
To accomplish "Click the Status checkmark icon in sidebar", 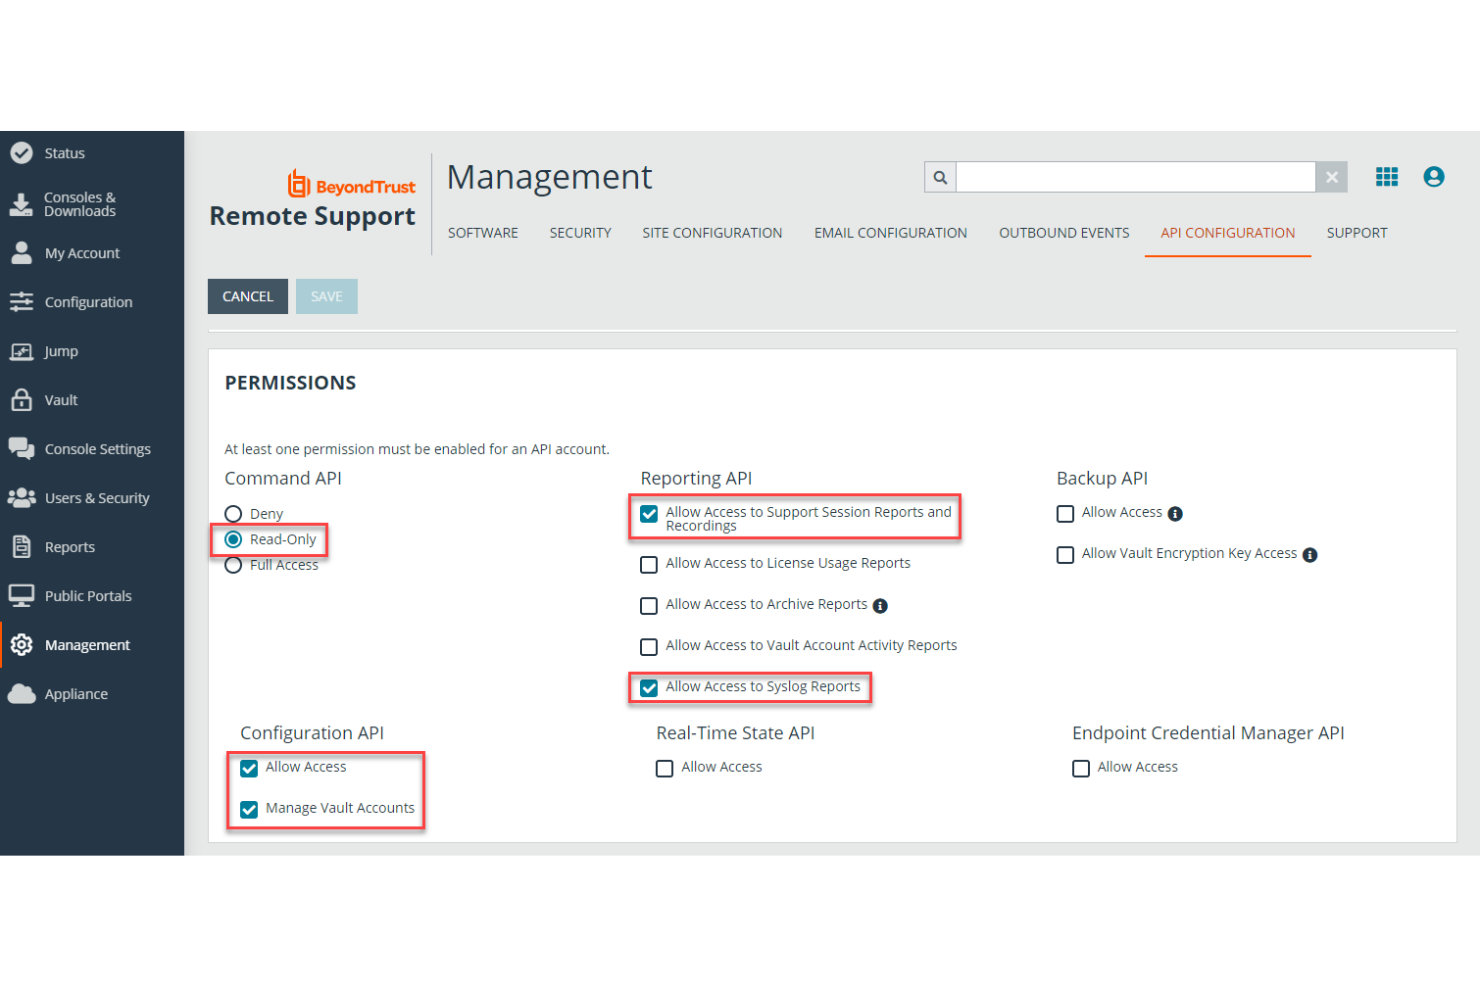I will point(21,153).
